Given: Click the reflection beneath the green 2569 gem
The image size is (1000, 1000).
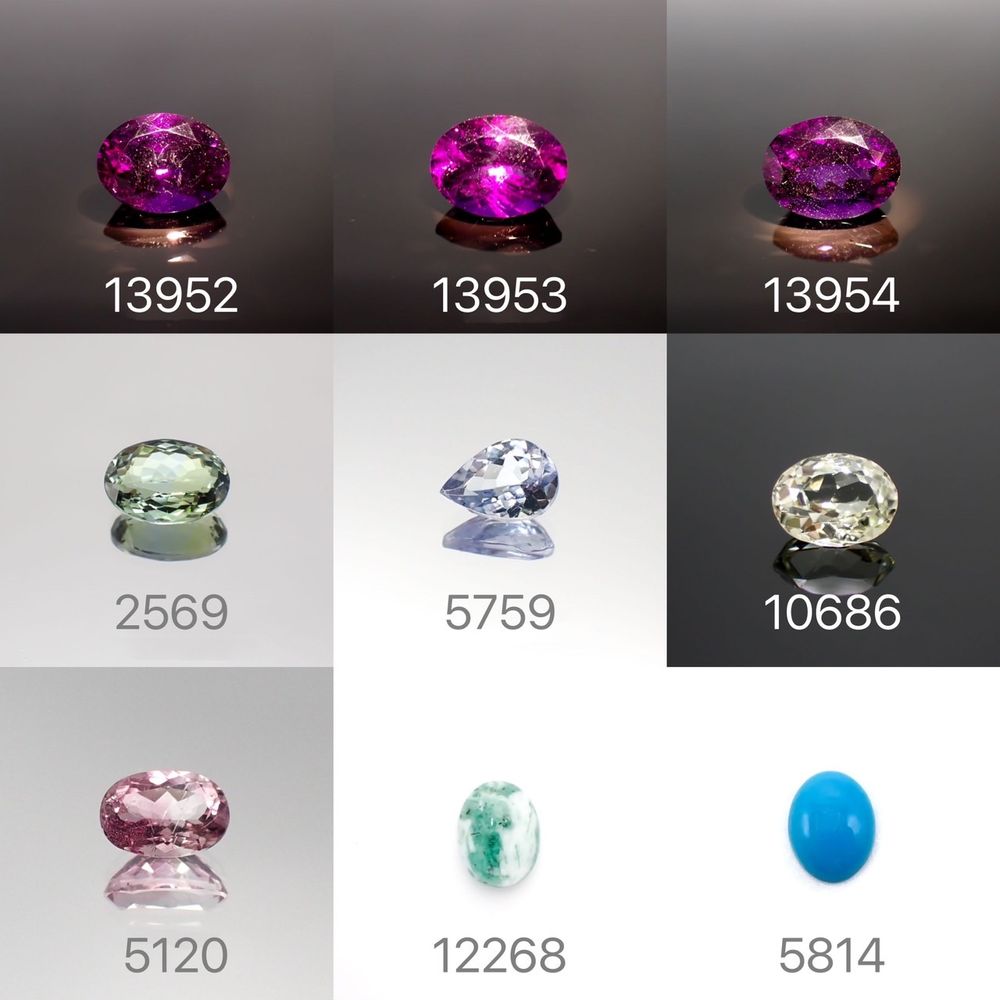Looking at the screenshot, I should (168, 536).
